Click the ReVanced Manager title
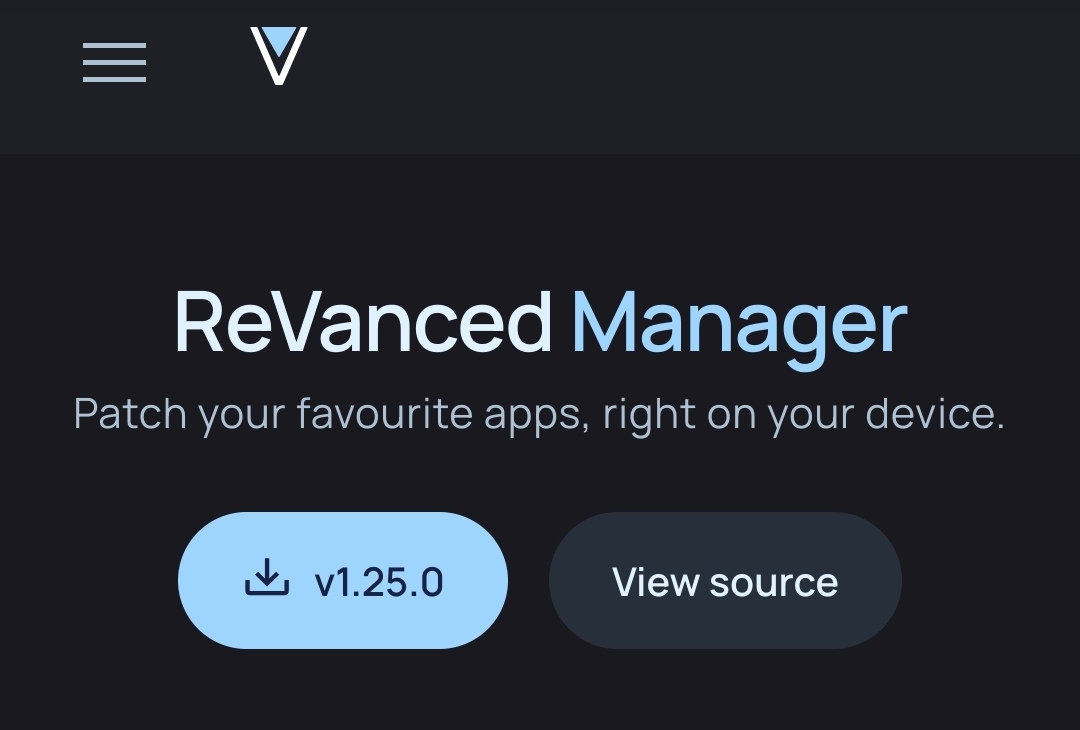 541,329
